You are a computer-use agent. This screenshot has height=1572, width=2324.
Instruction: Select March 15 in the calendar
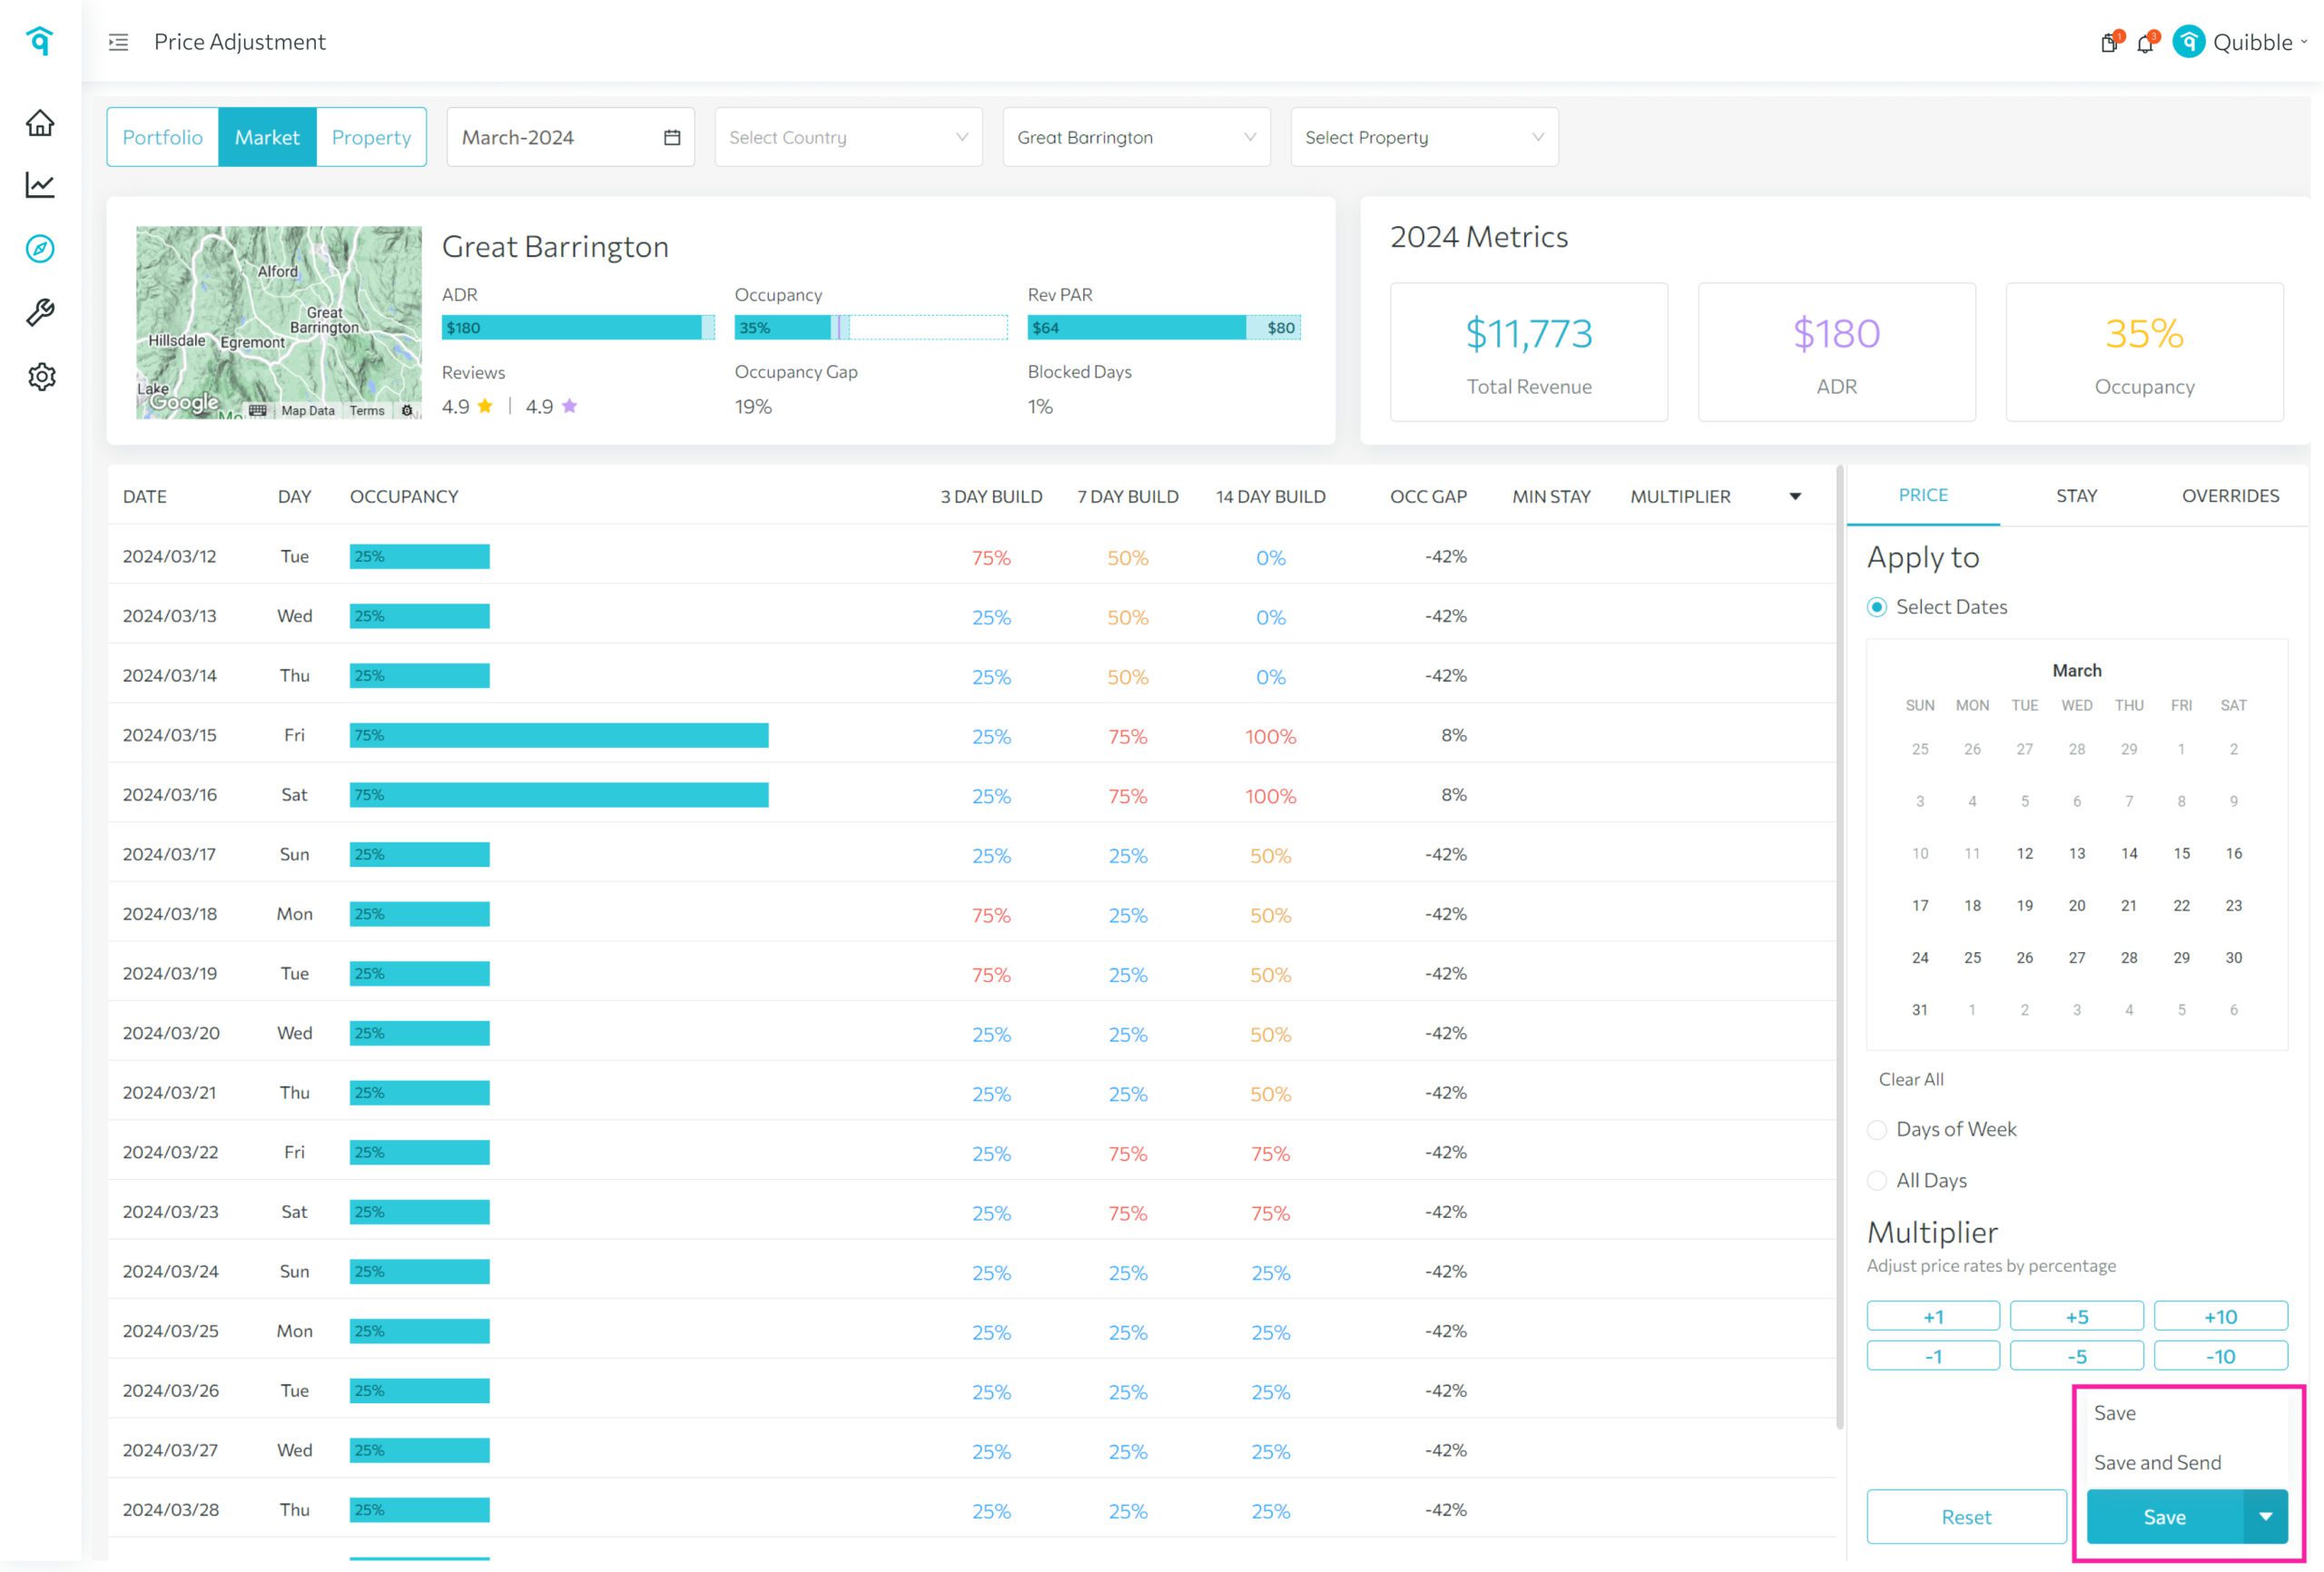click(2181, 853)
